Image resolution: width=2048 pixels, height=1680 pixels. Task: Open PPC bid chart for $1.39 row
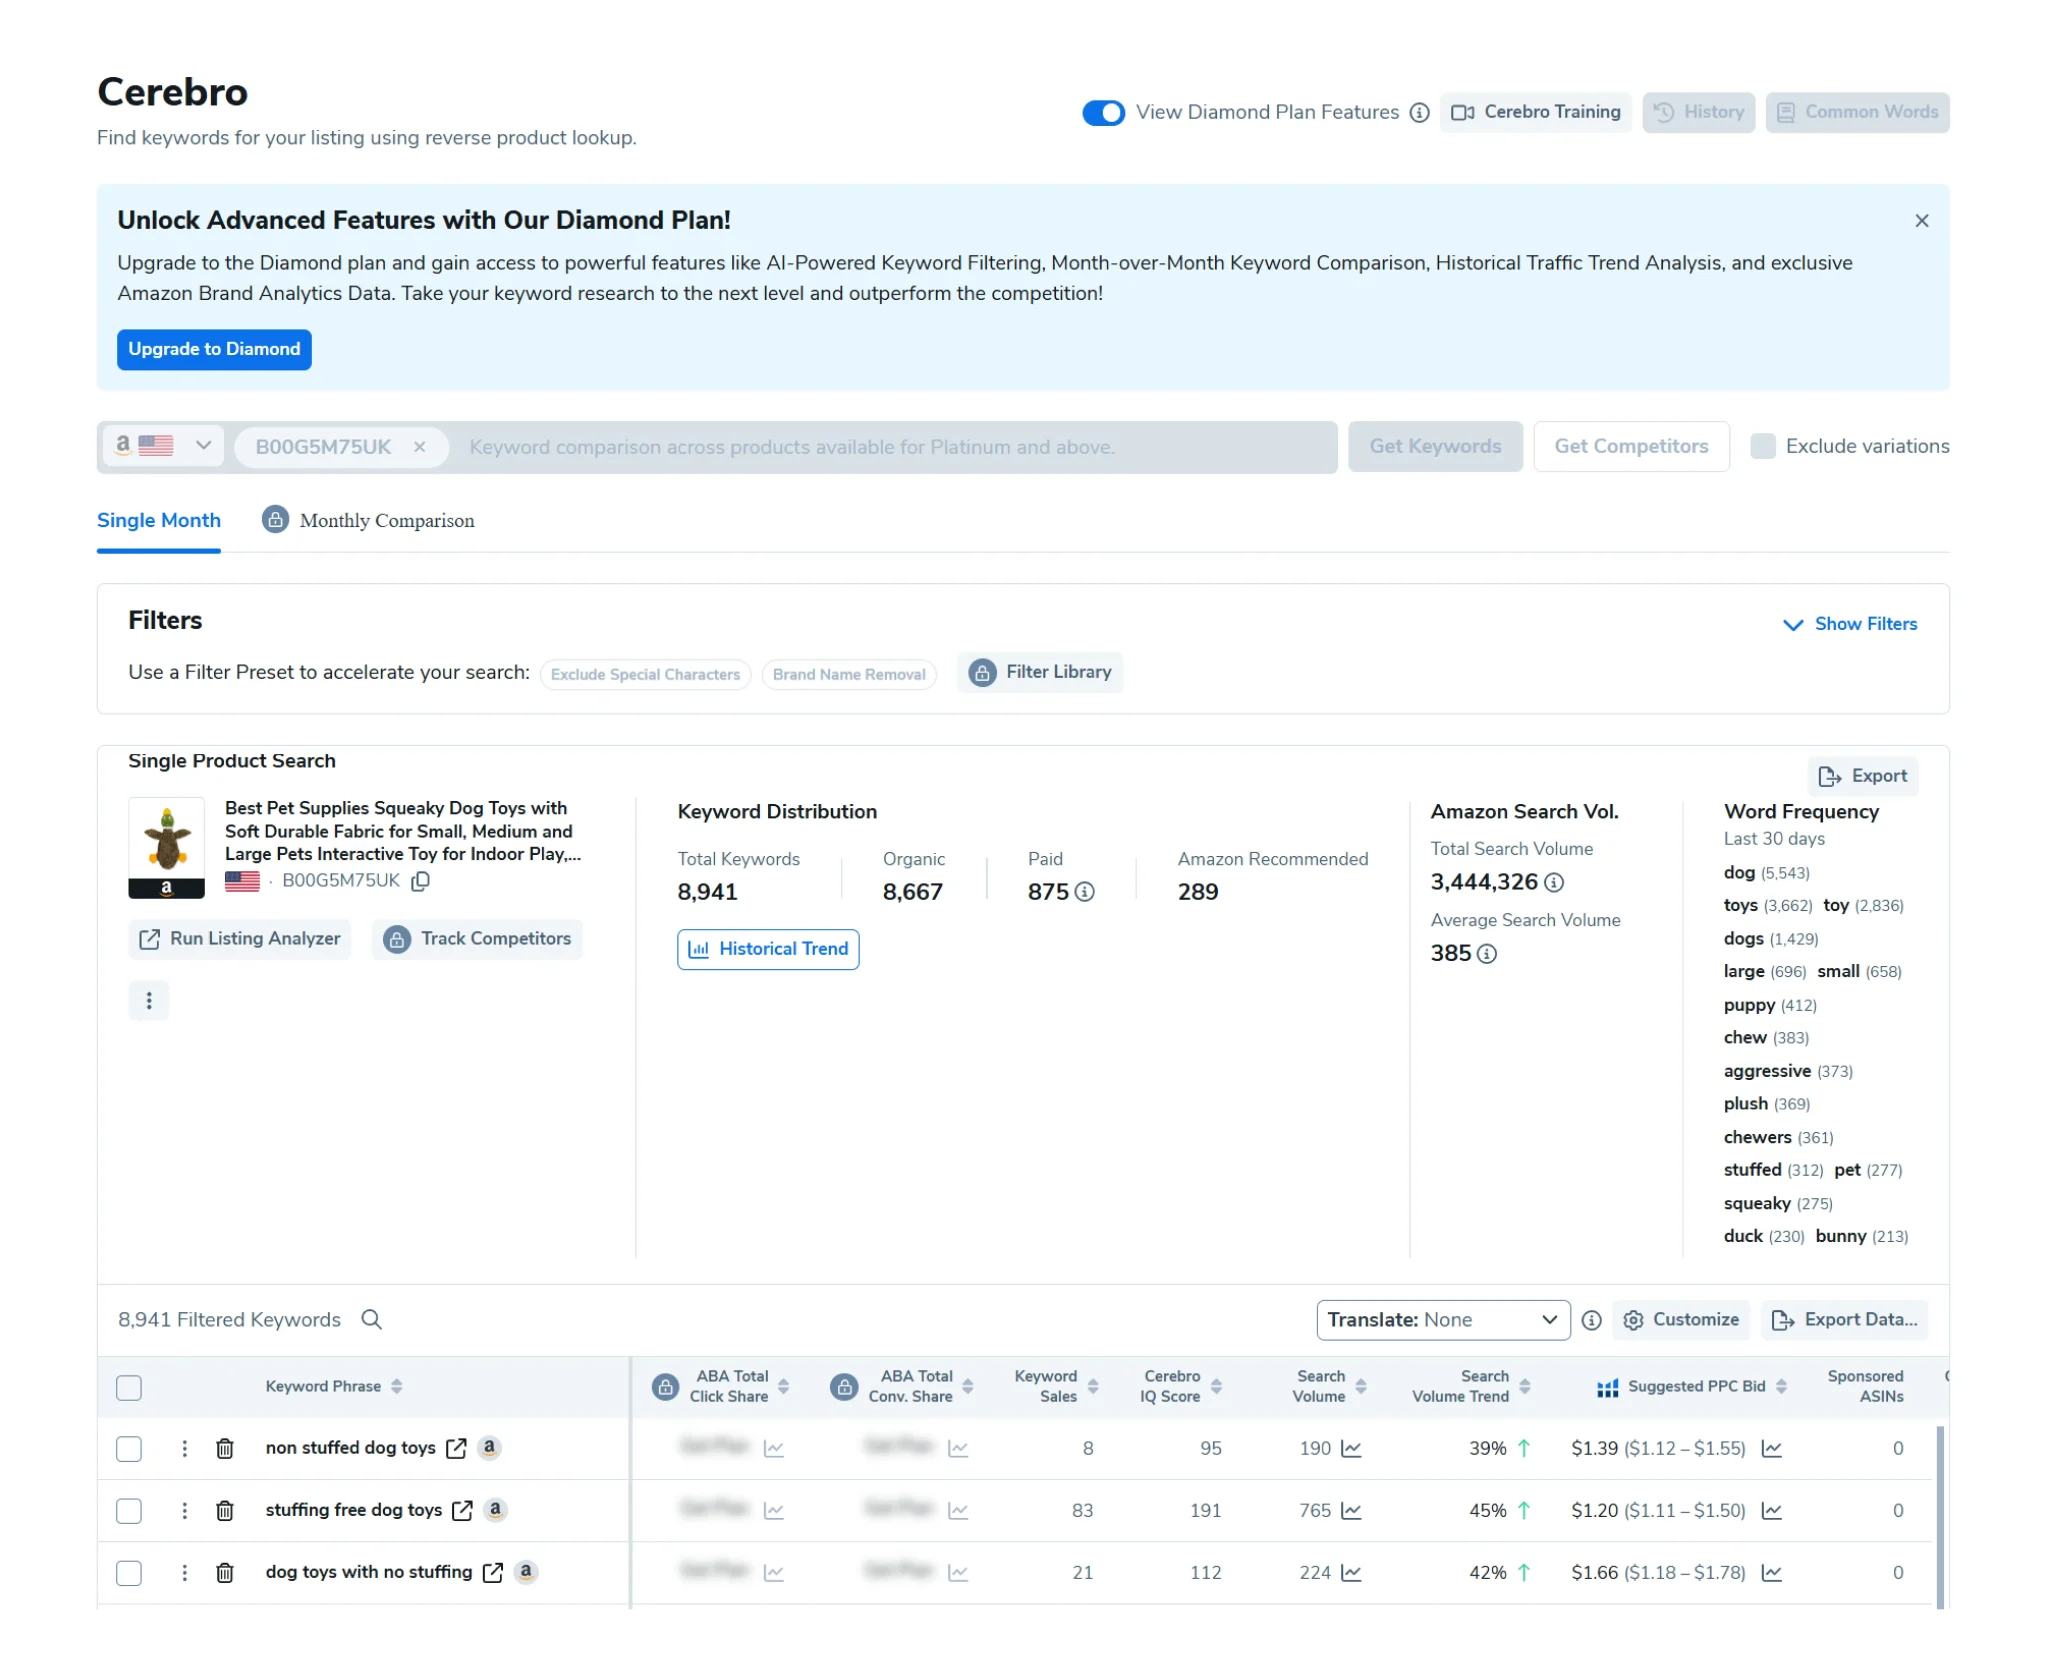[x=1771, y=1449]
